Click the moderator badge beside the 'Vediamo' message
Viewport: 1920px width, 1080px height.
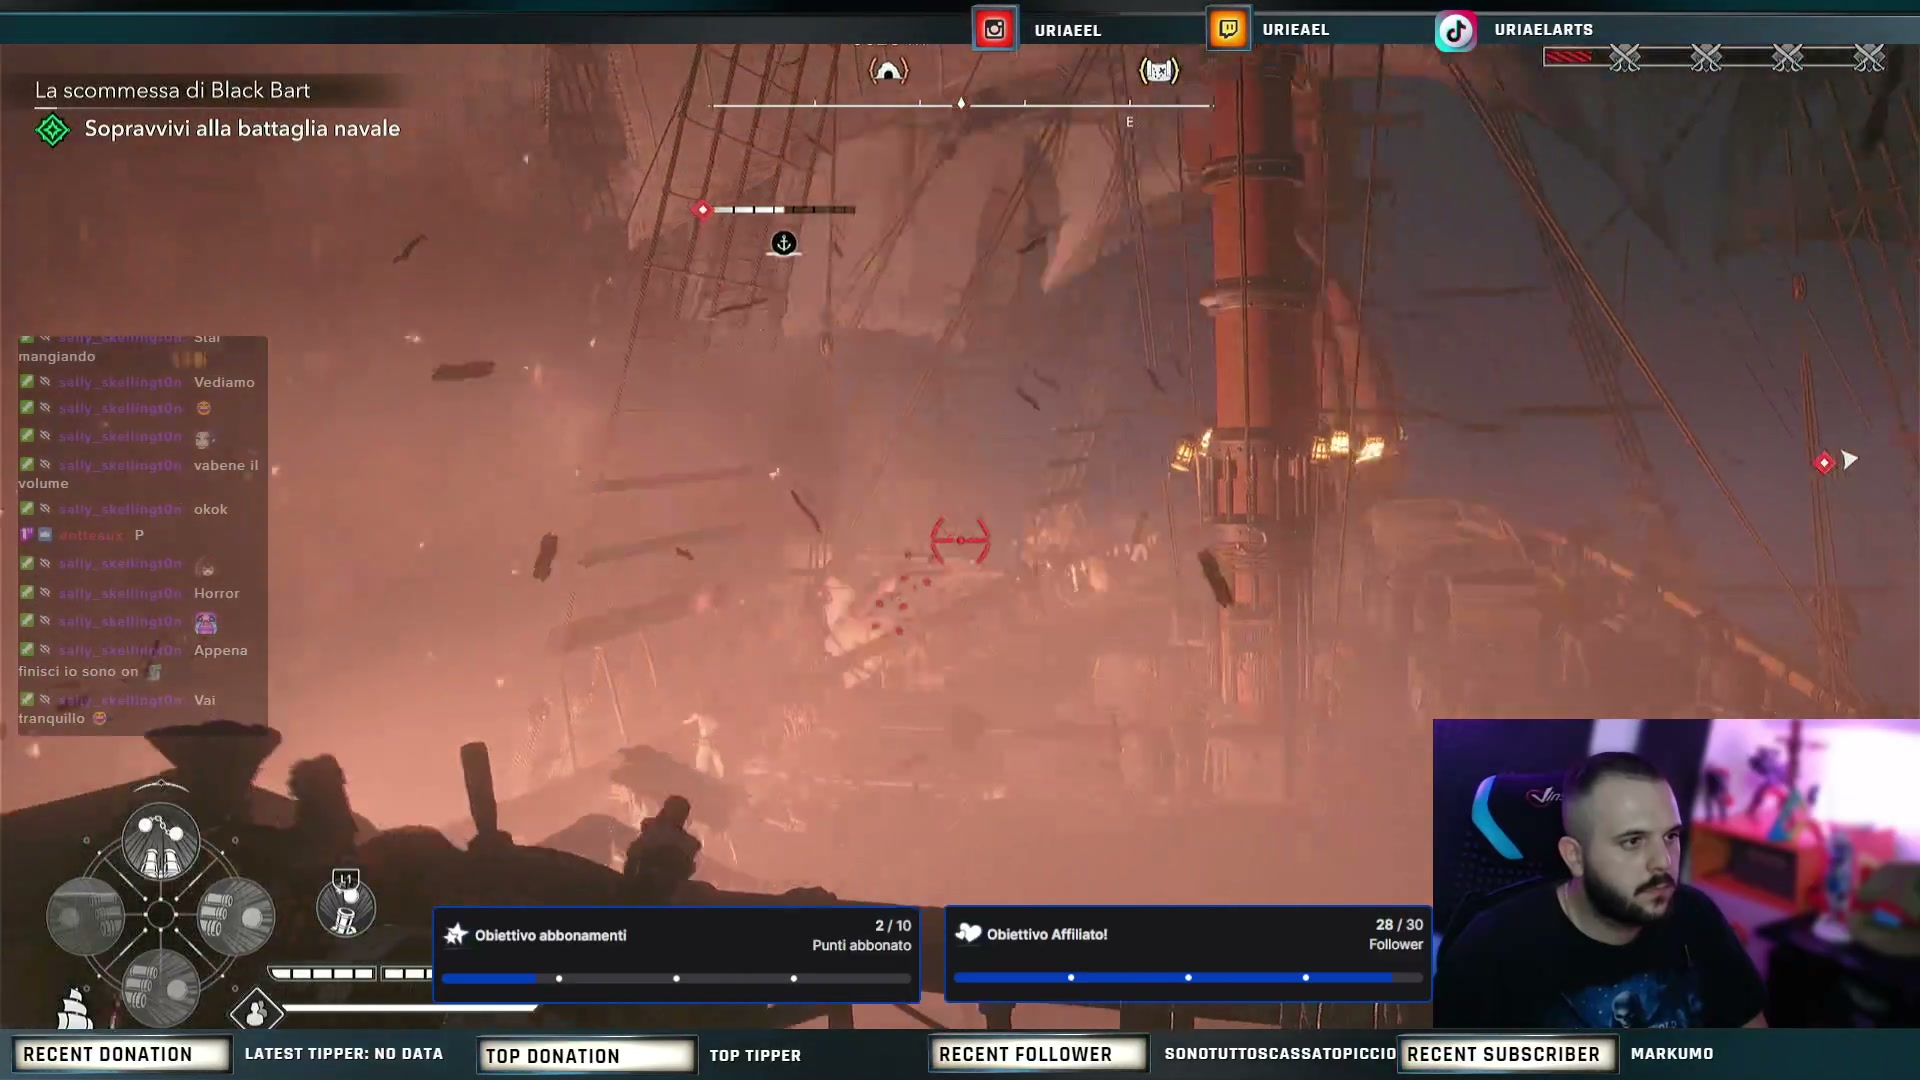27,381
